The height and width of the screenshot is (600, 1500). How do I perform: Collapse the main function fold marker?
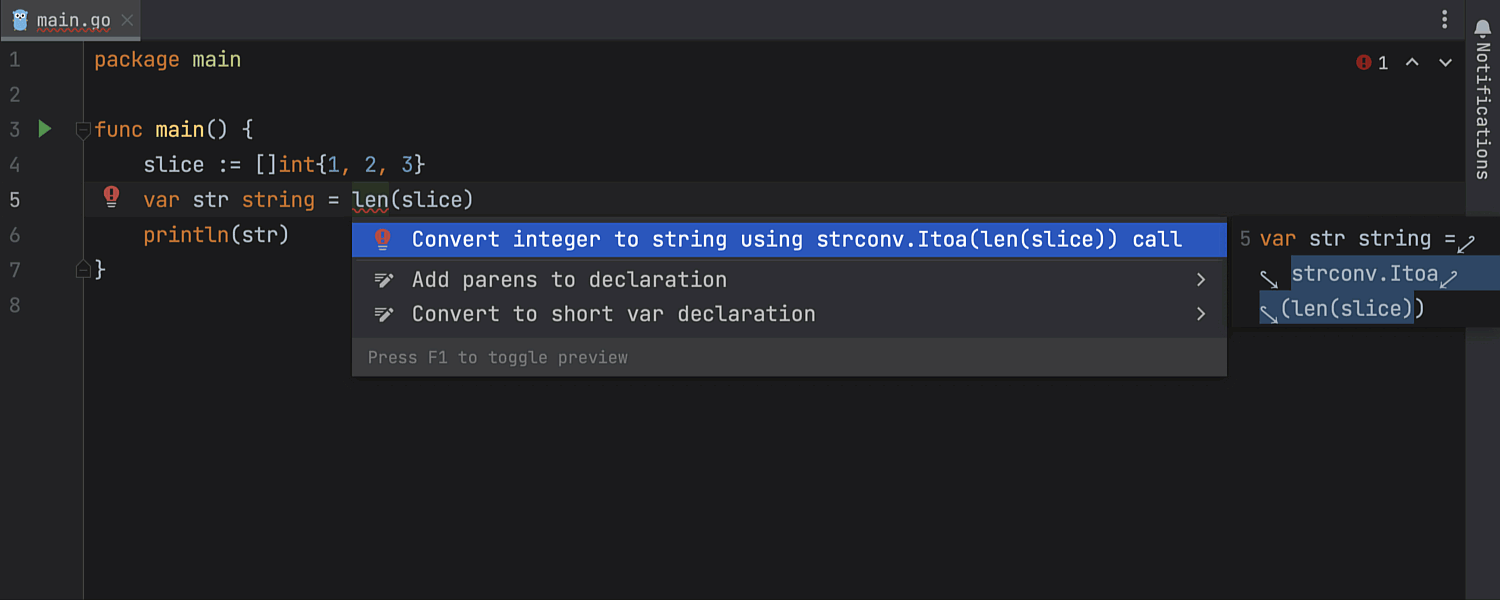click(x=83, y=130)
